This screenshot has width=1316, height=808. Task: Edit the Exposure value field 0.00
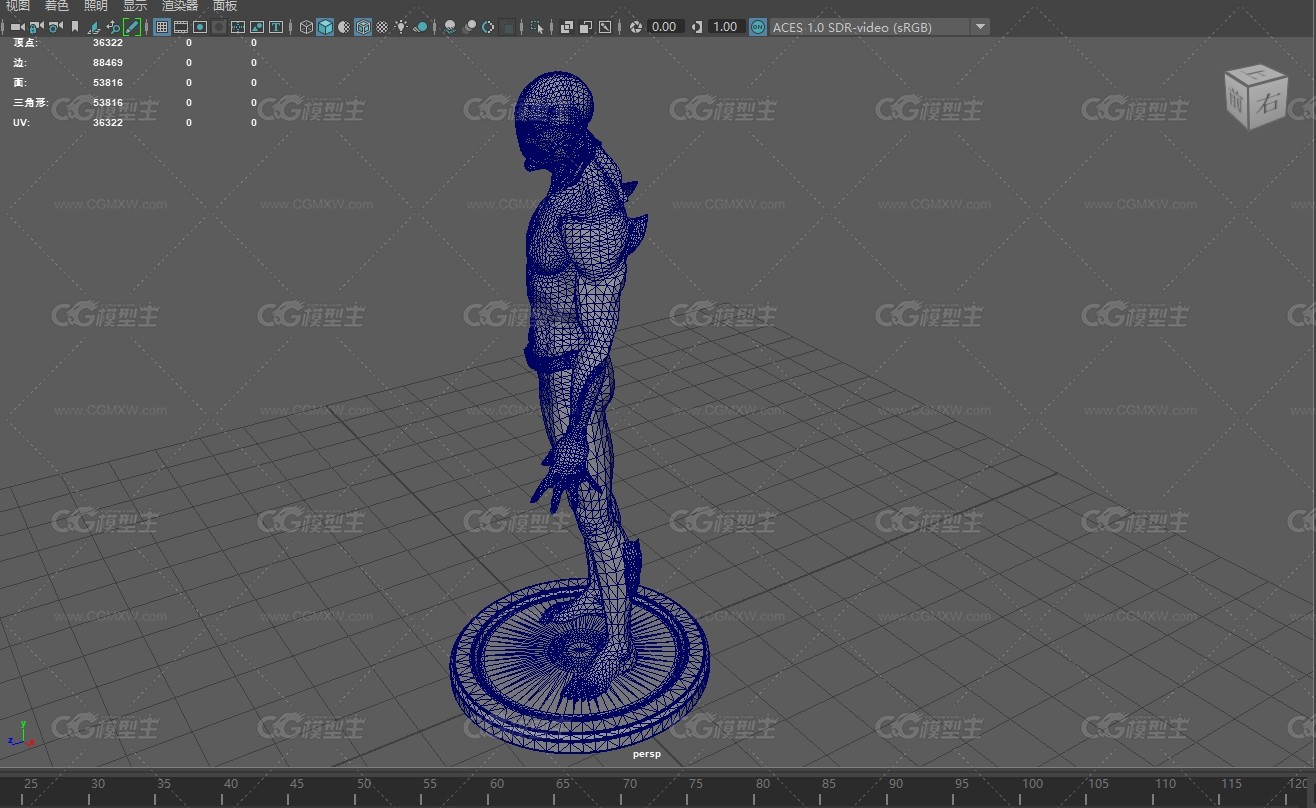click(665, 27)
